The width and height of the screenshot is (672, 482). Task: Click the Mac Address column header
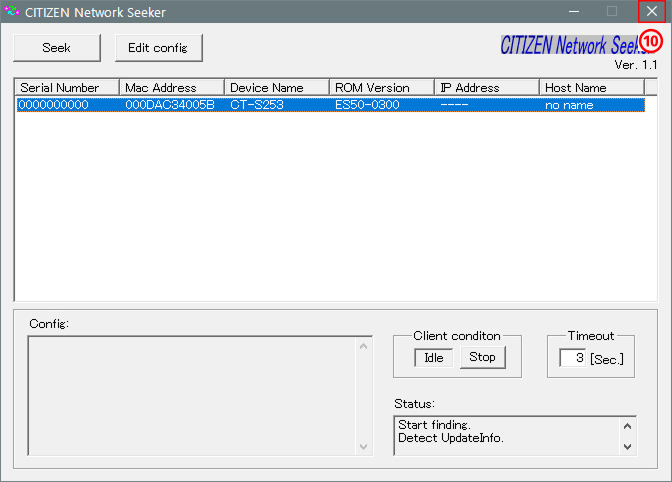coord(171,88)
